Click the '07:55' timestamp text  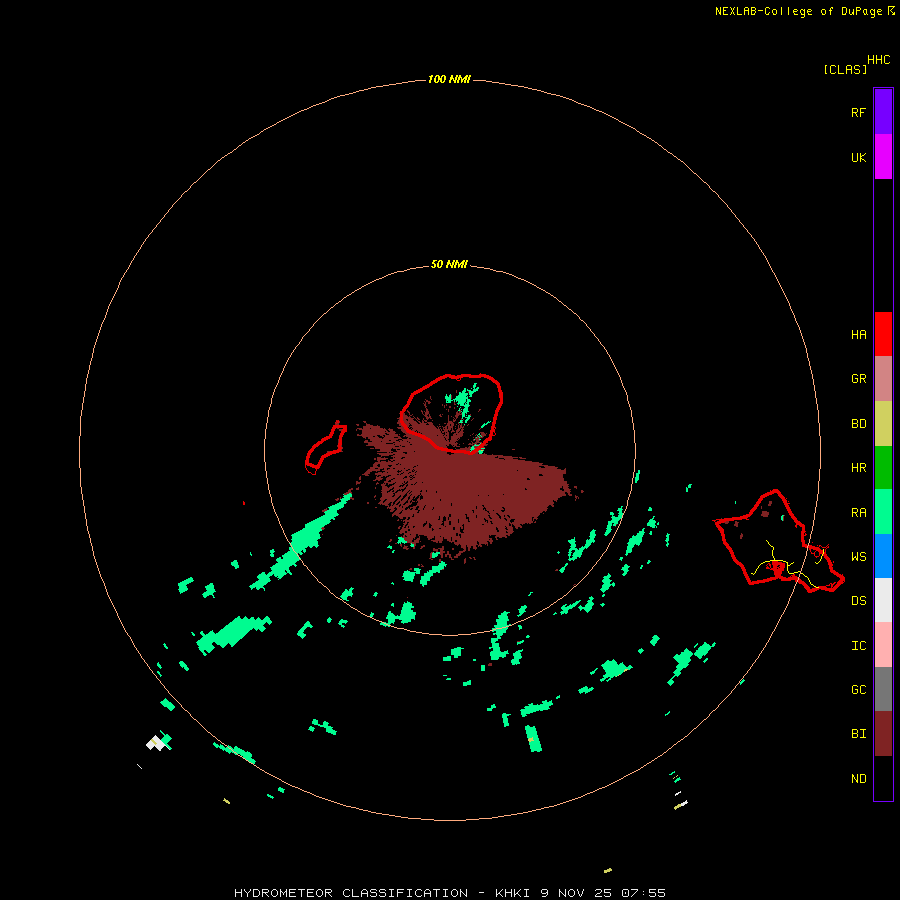pos(643,893)
